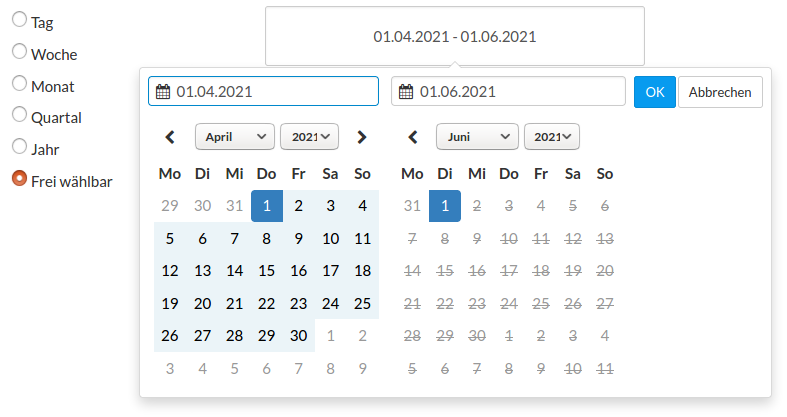Image resolution: width=787 pixels, height=417 pixels.
Task: Go to next month in the April calendar
Action: (362, 137)
